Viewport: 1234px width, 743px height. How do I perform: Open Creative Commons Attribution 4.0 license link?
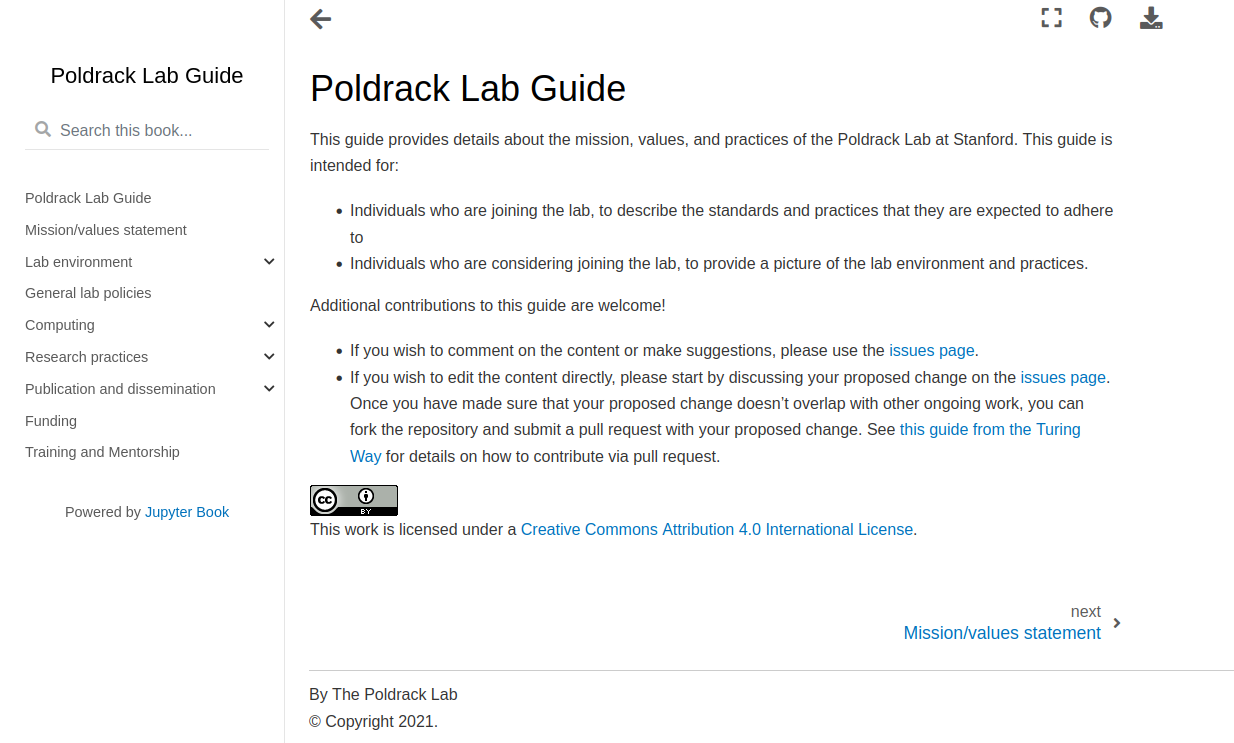click(716, 530)
